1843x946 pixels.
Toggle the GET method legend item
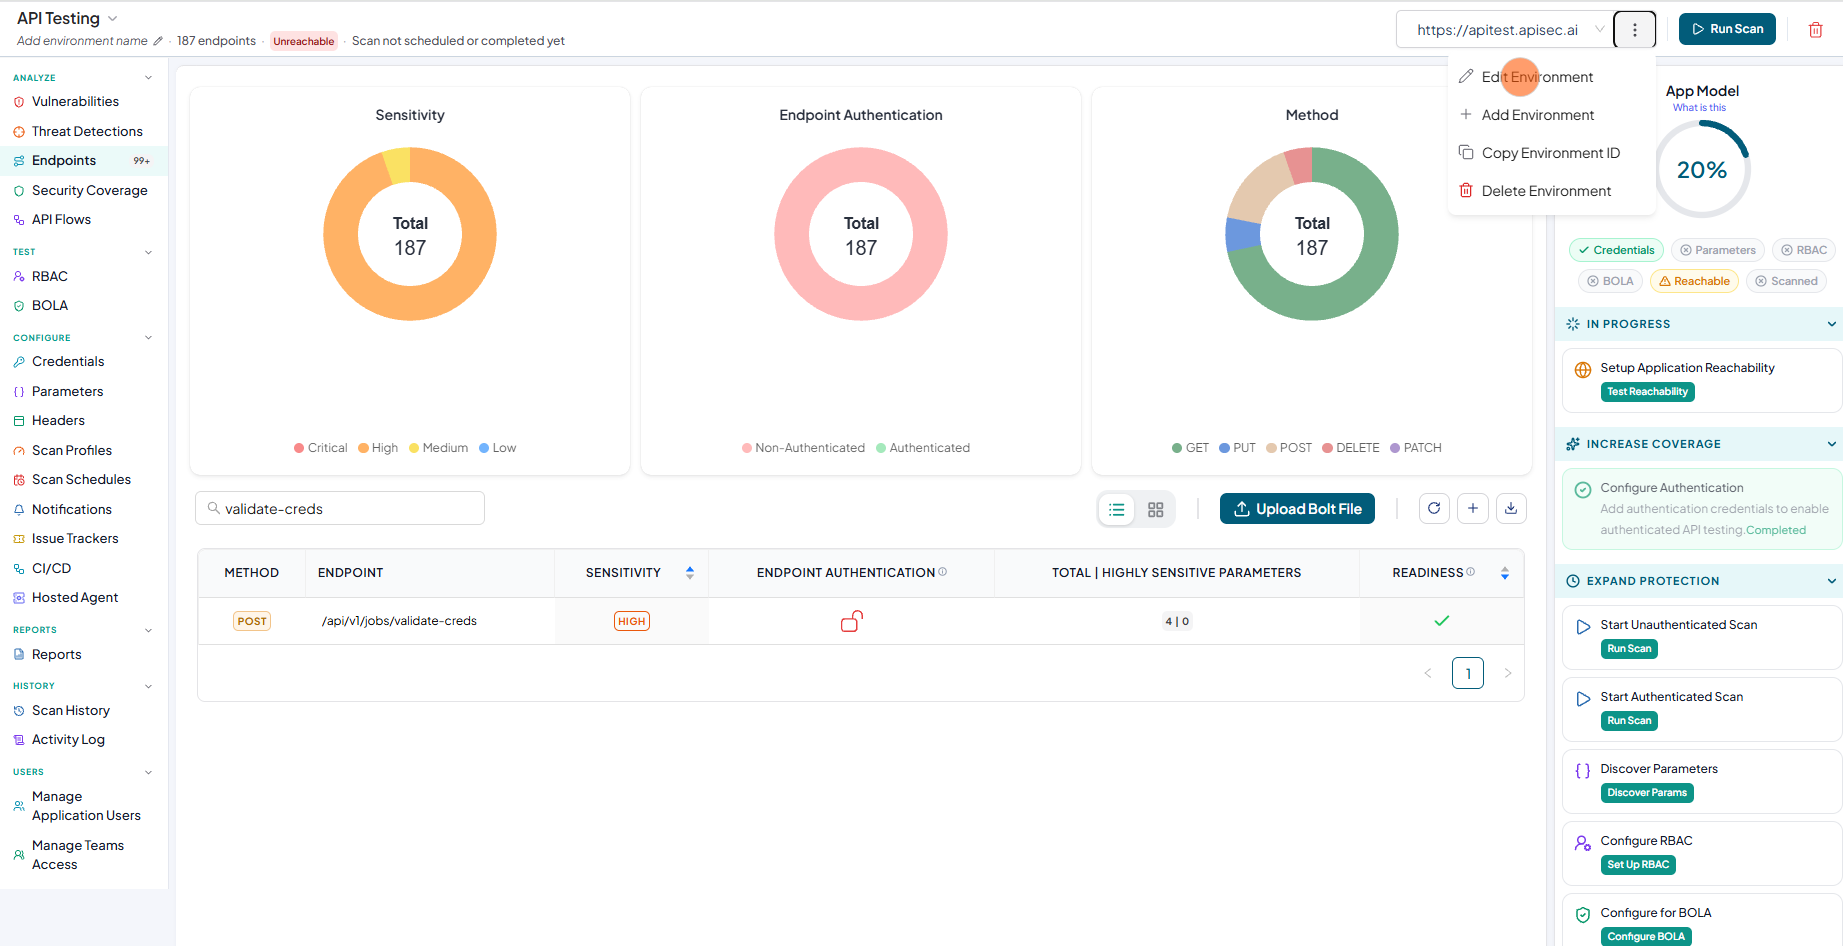1190,448
